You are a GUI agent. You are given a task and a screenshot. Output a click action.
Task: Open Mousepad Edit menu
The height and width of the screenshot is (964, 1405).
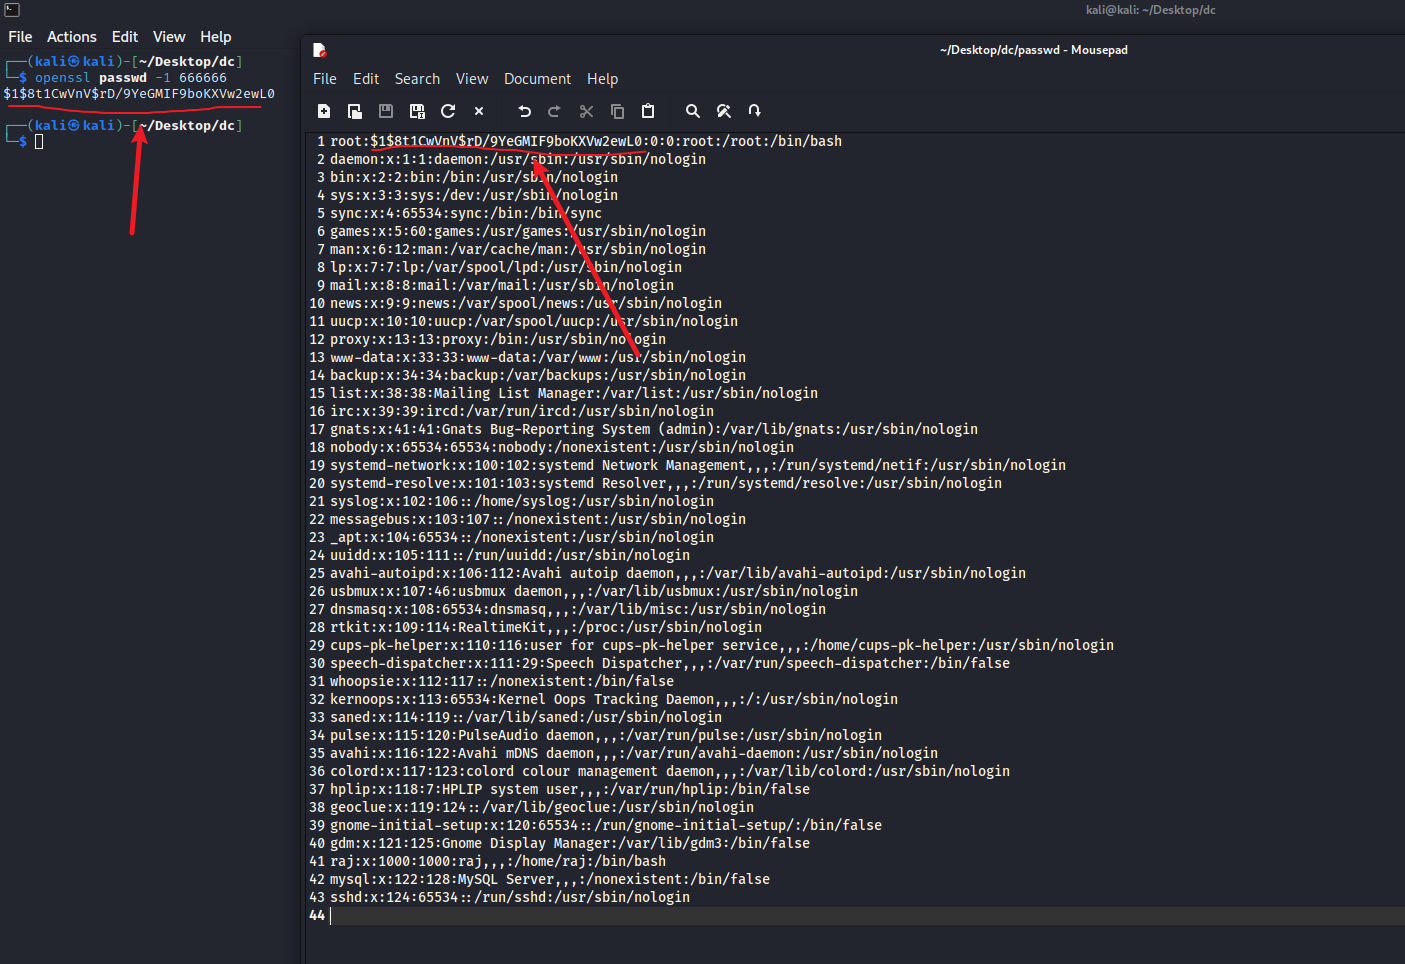click(366, 79)
